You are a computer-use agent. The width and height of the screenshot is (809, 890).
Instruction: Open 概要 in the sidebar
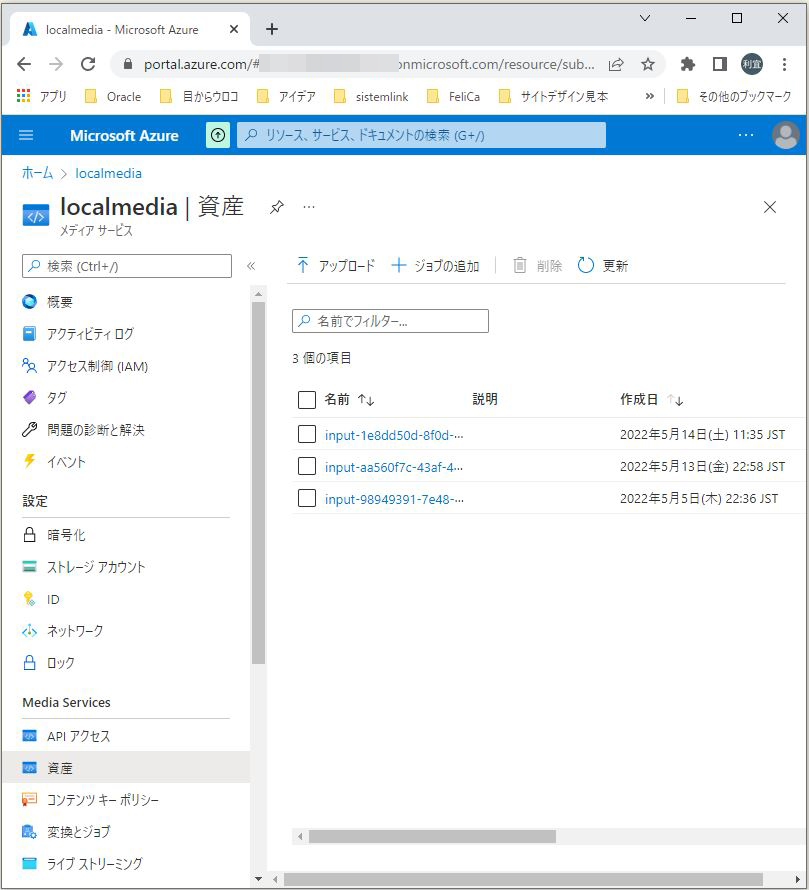pos(60,302)
